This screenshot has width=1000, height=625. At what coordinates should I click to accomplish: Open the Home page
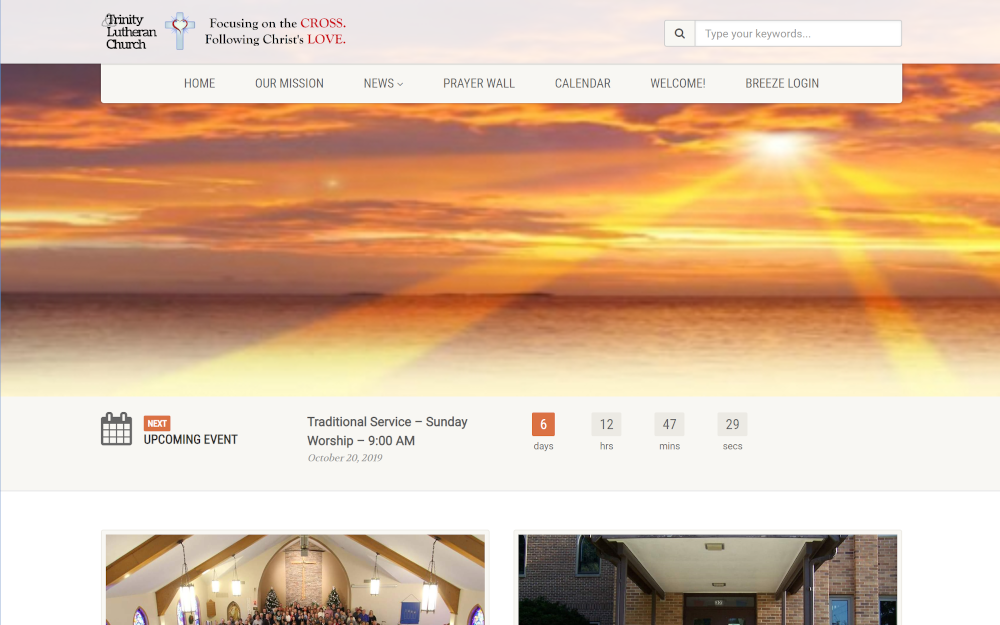[x=199, y=84]
